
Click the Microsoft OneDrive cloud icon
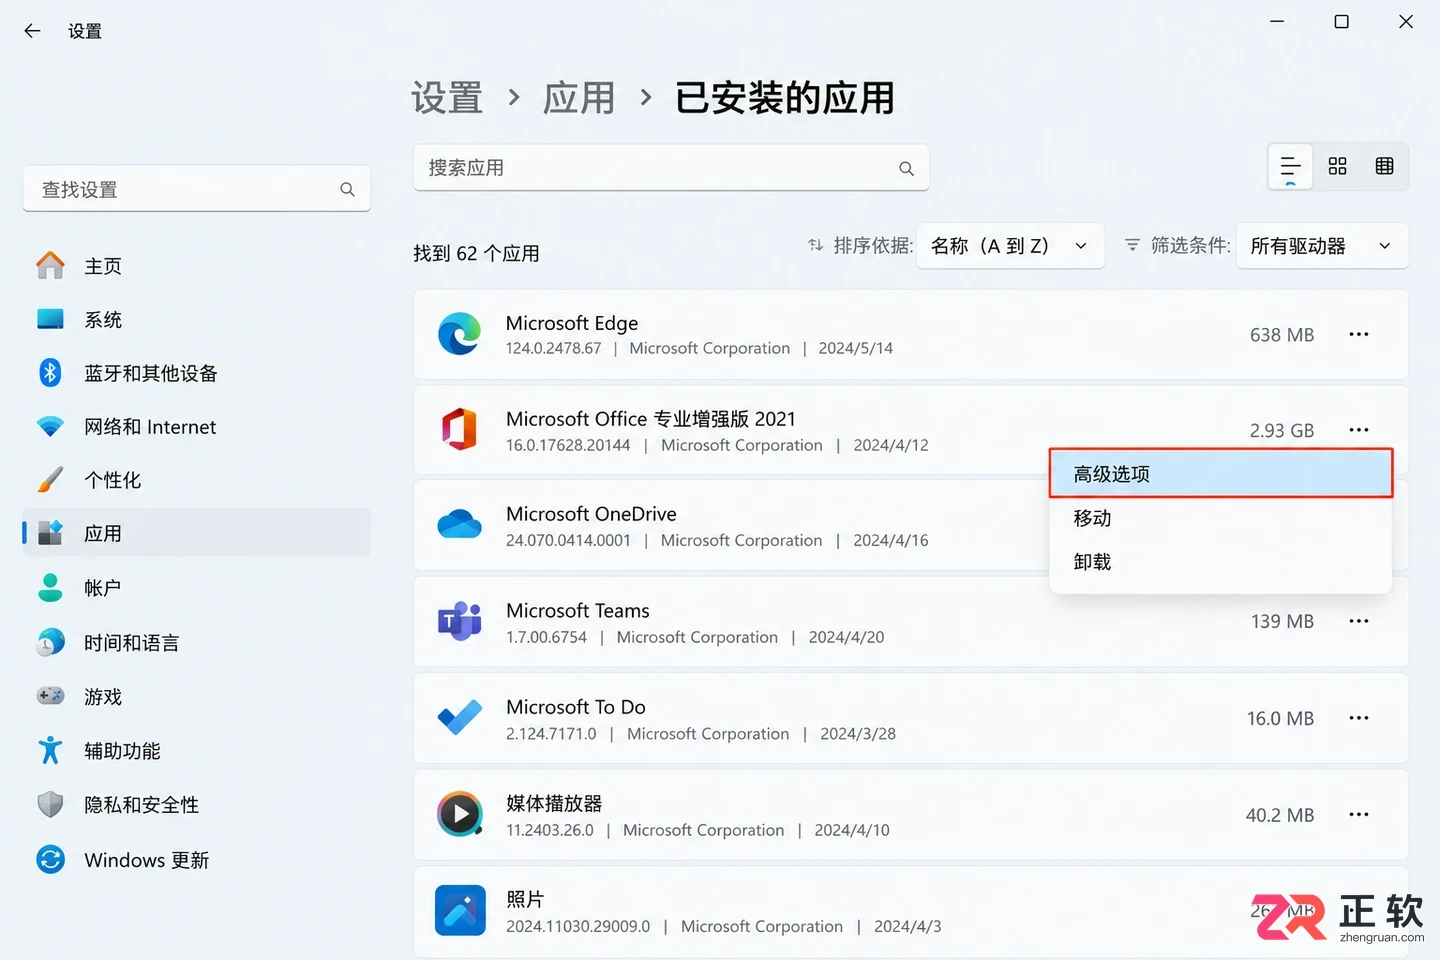coord(460,524)
